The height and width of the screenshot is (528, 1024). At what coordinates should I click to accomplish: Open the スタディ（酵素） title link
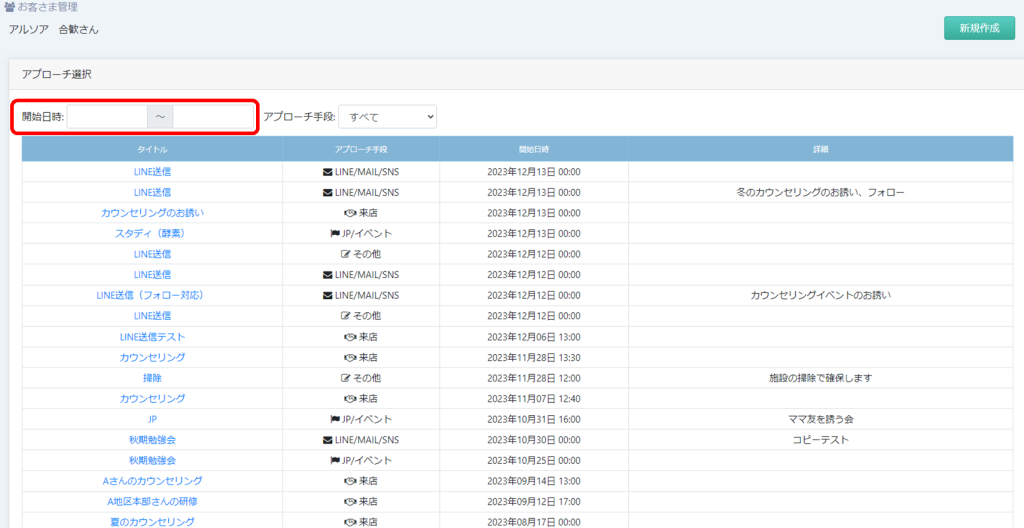coord(152,233)
